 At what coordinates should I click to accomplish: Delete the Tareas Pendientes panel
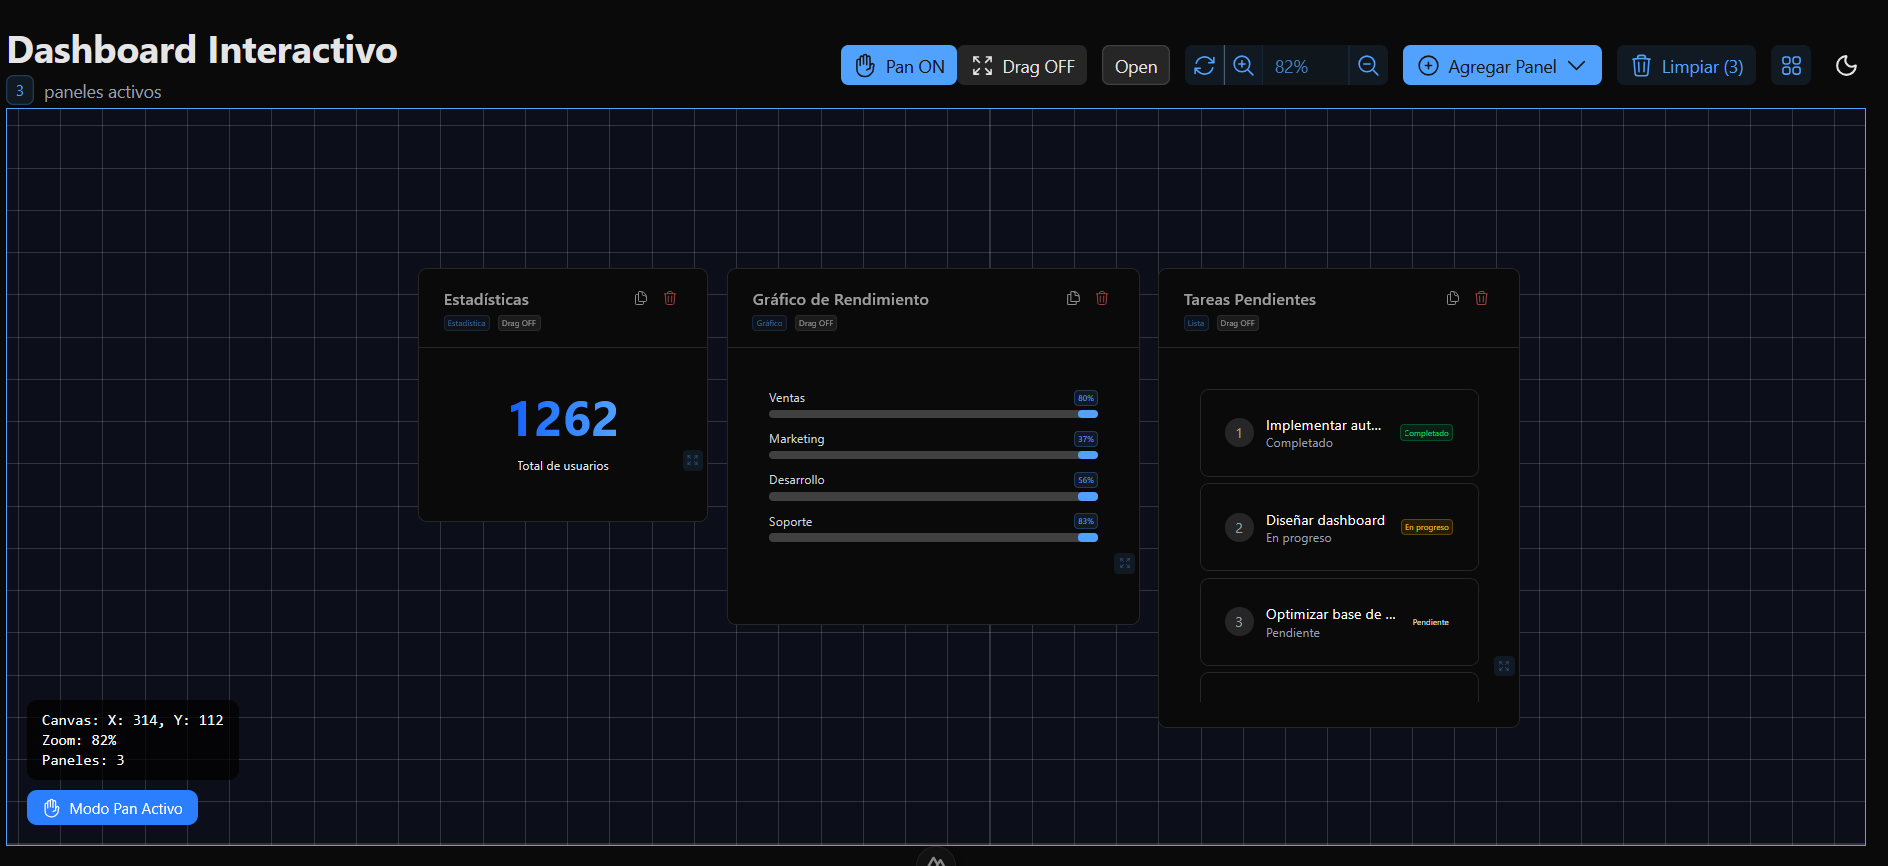1482,298
